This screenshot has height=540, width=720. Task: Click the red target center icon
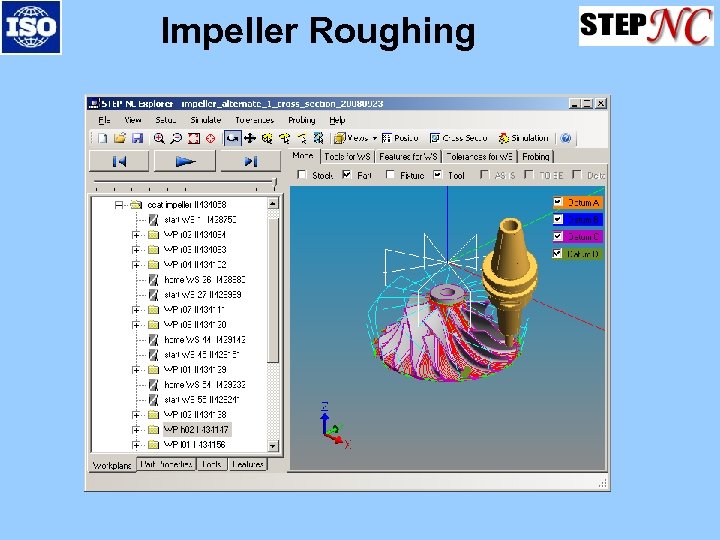211,138
